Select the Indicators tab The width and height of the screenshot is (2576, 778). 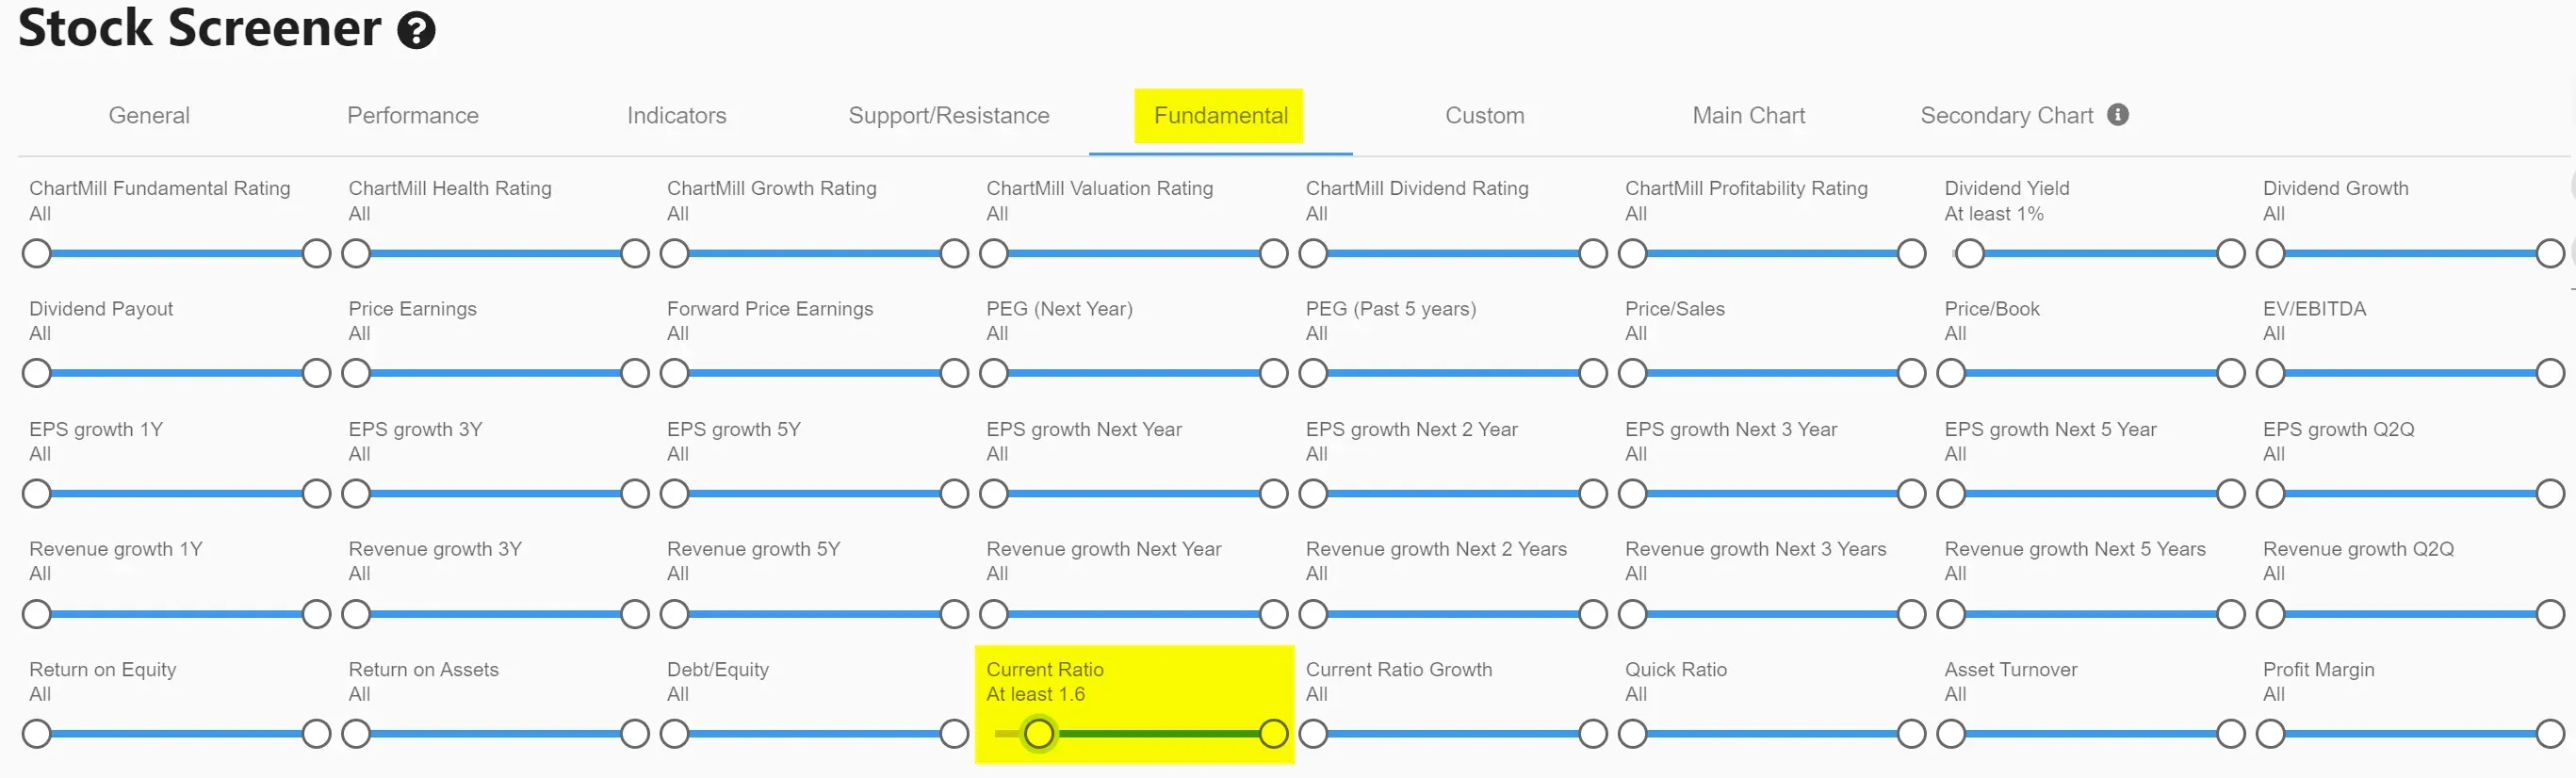click(677, 116)
